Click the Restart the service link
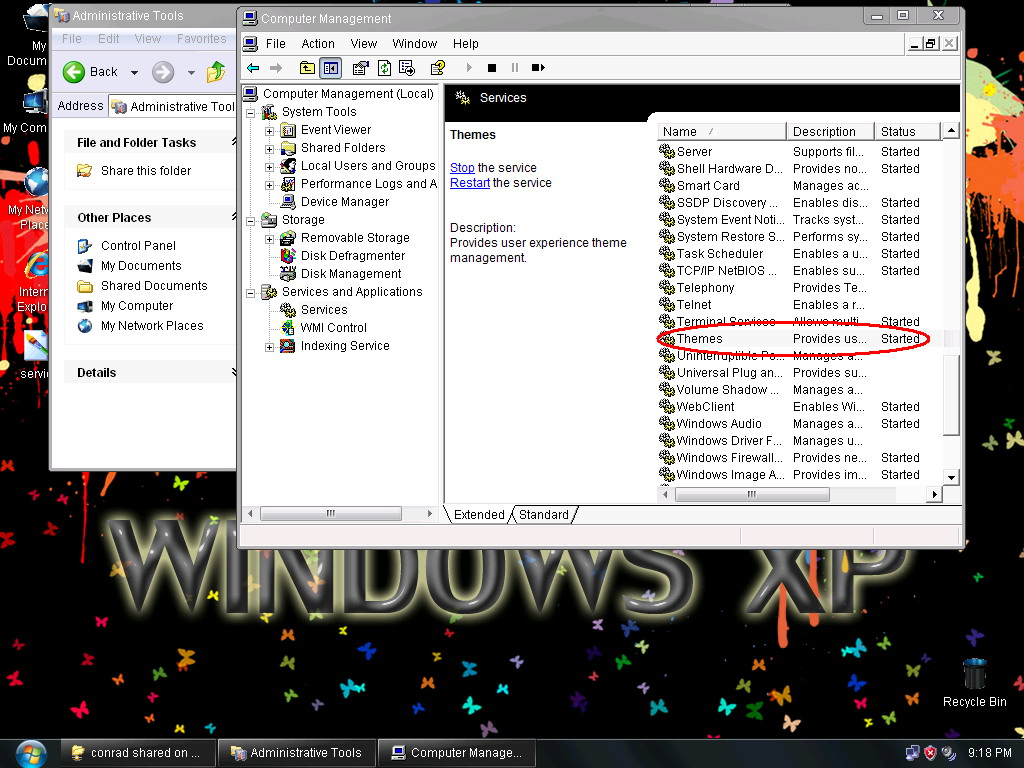This screenshot has width=1024, height=768. (x=470, y=183)
